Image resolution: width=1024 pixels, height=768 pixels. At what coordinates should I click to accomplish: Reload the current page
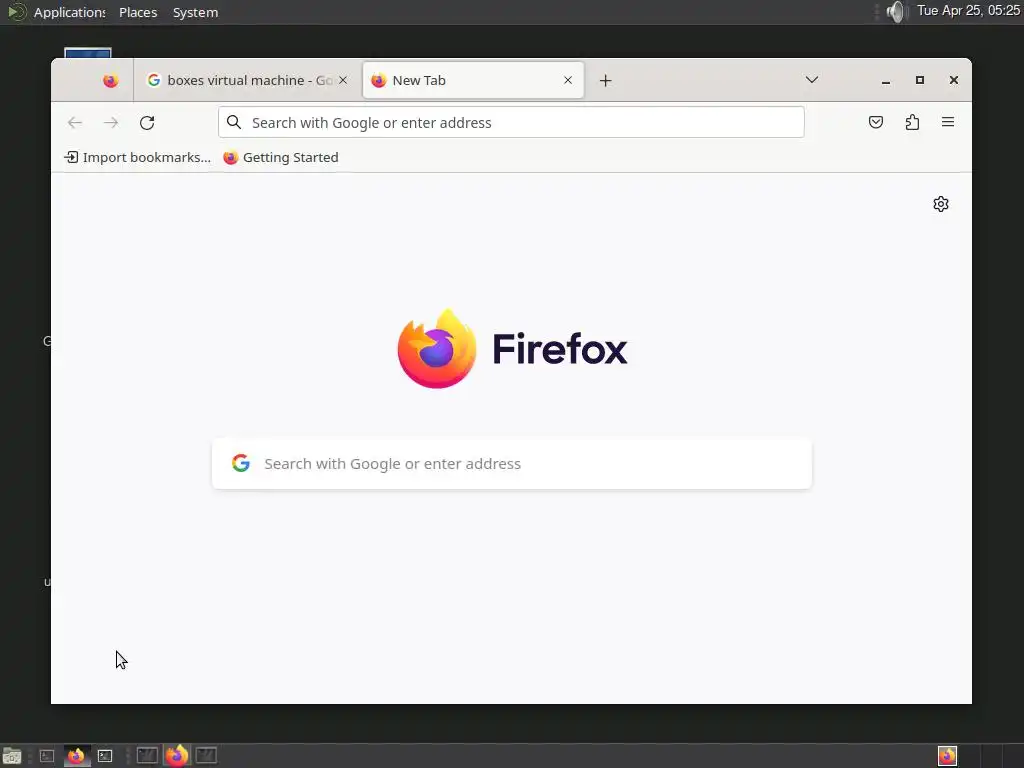click(x=147, y=123)
